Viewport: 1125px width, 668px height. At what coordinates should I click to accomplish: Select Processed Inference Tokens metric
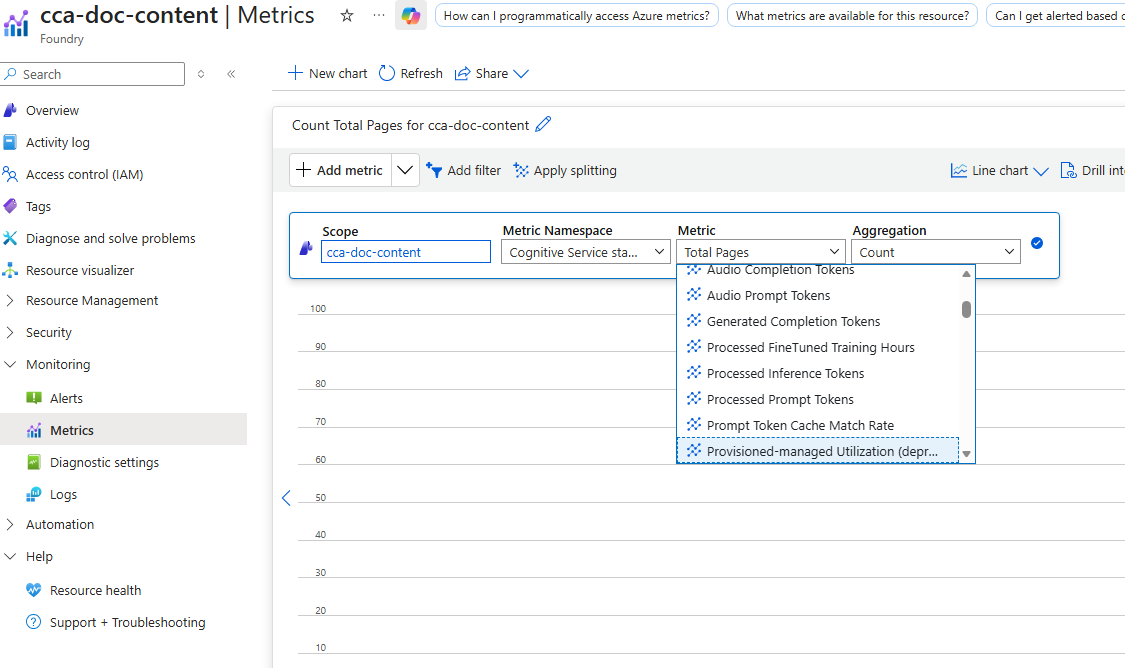click(785, 373)
